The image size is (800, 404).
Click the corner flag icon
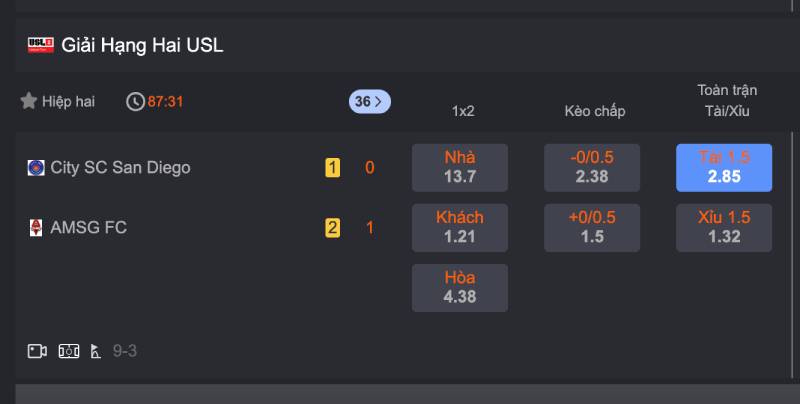coord(96,351)
